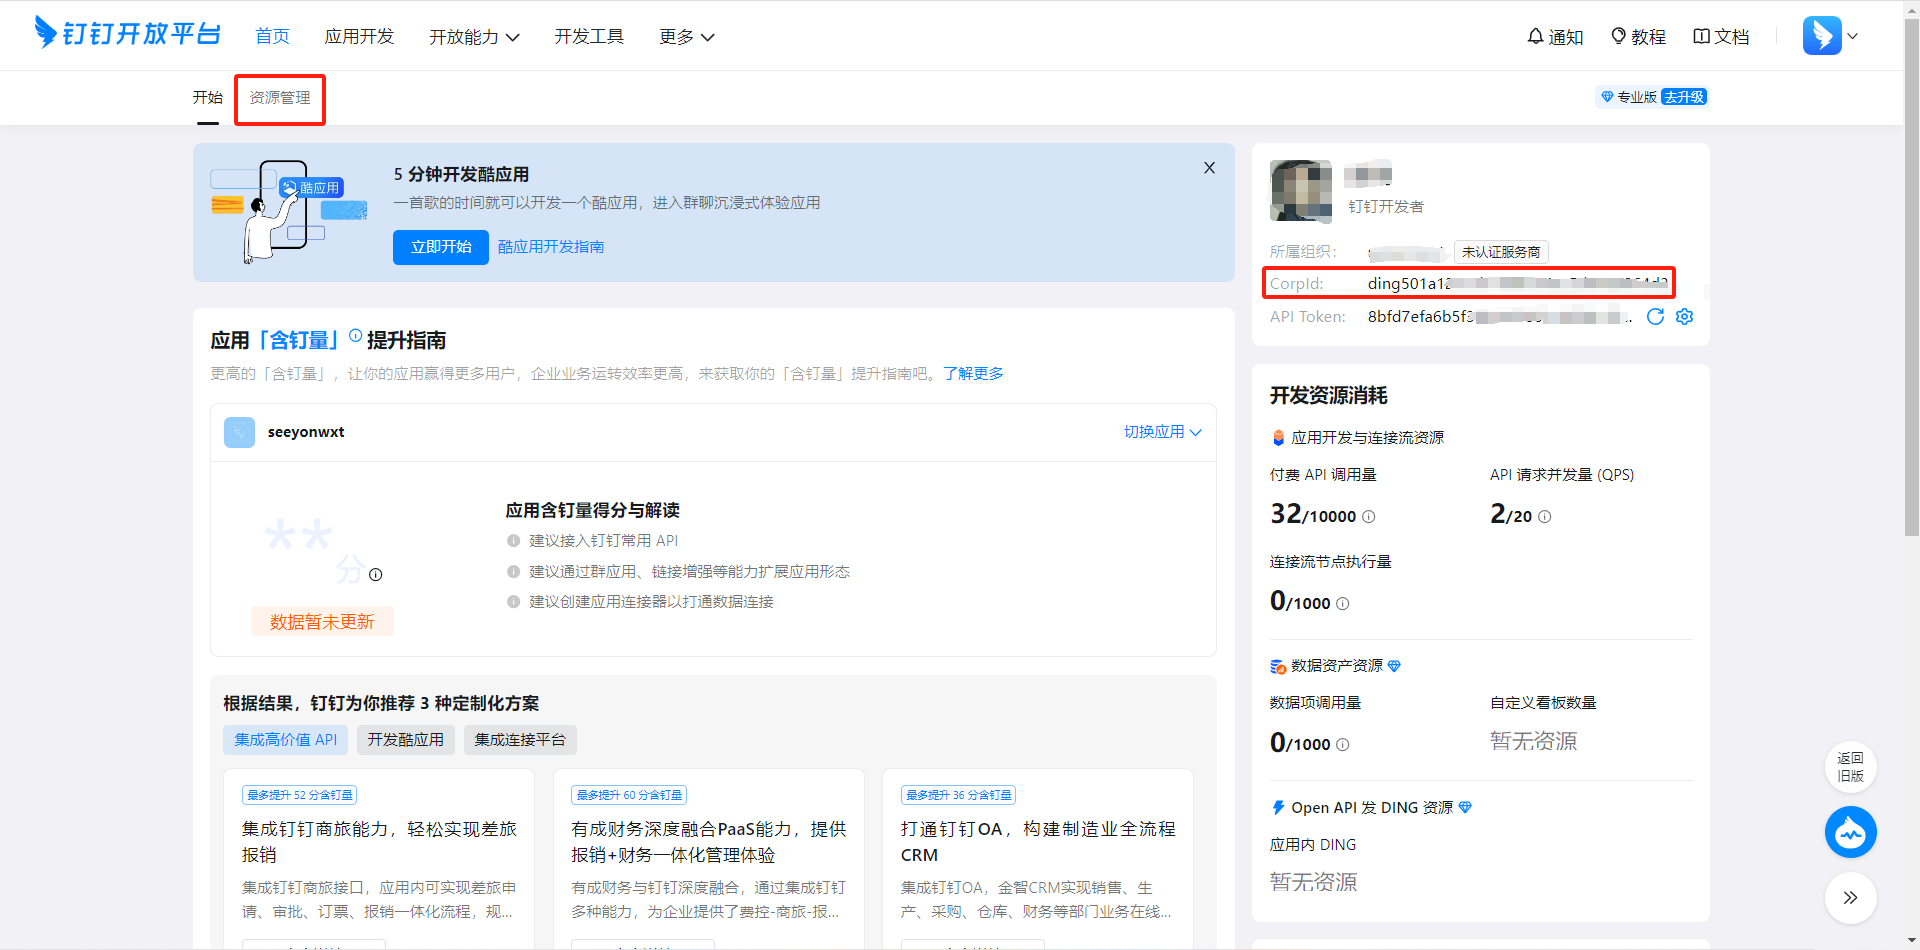Open the 了解更多 link
The image size is (1920, 950).
[x=973, y=374]
